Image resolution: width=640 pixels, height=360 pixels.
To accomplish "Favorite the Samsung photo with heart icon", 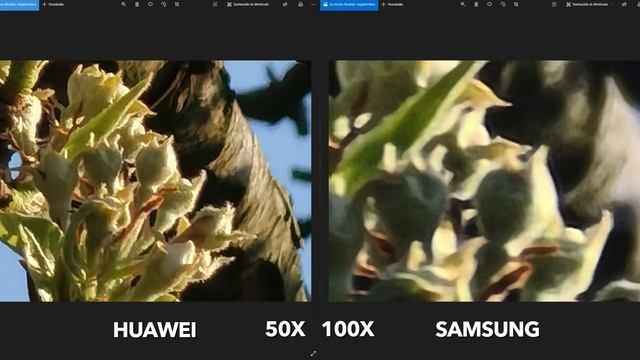I will (489, 4).
